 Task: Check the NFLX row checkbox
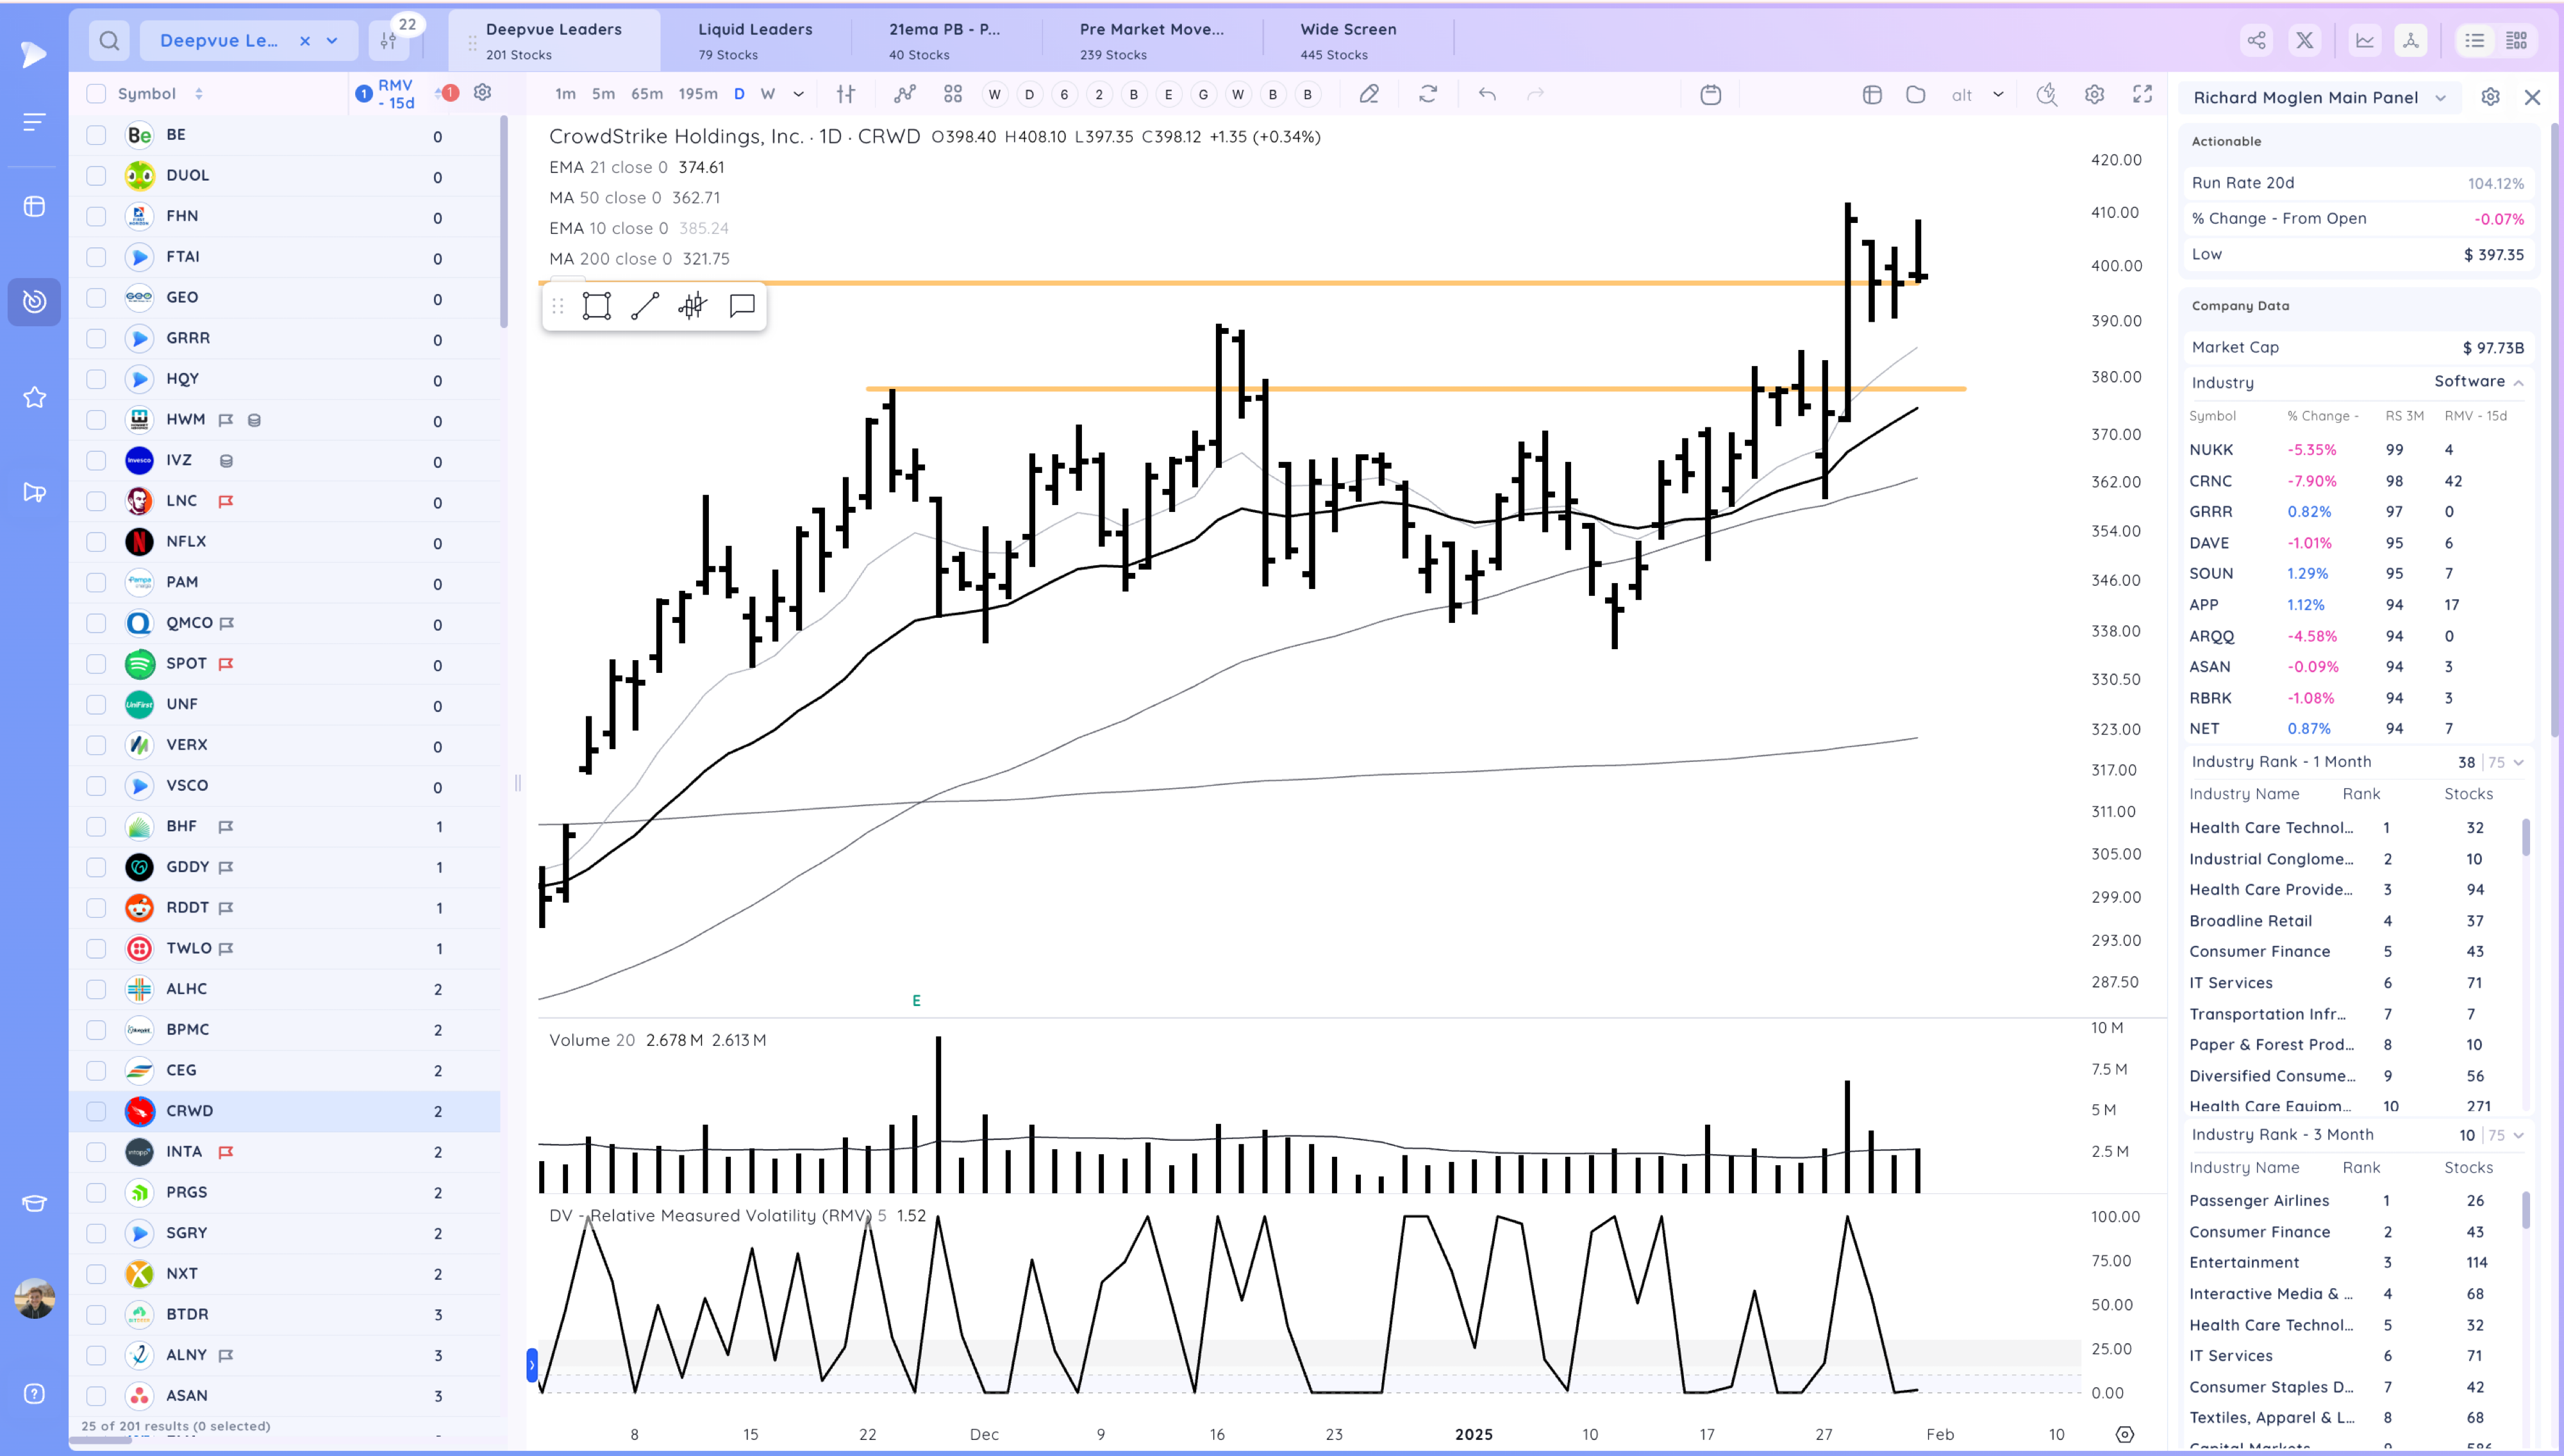pos(96,542)
